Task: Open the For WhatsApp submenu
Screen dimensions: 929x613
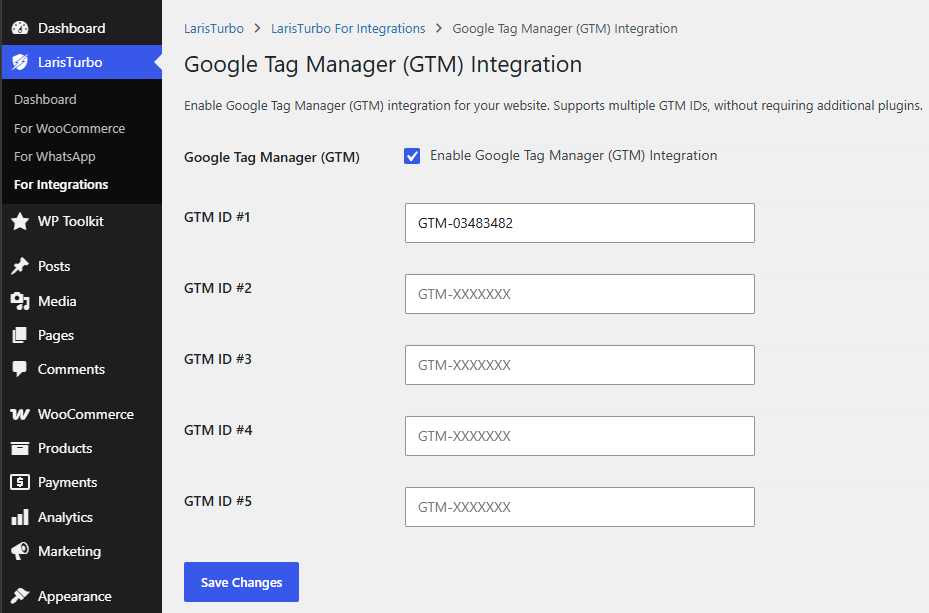Action: click(x=55, y=156)
